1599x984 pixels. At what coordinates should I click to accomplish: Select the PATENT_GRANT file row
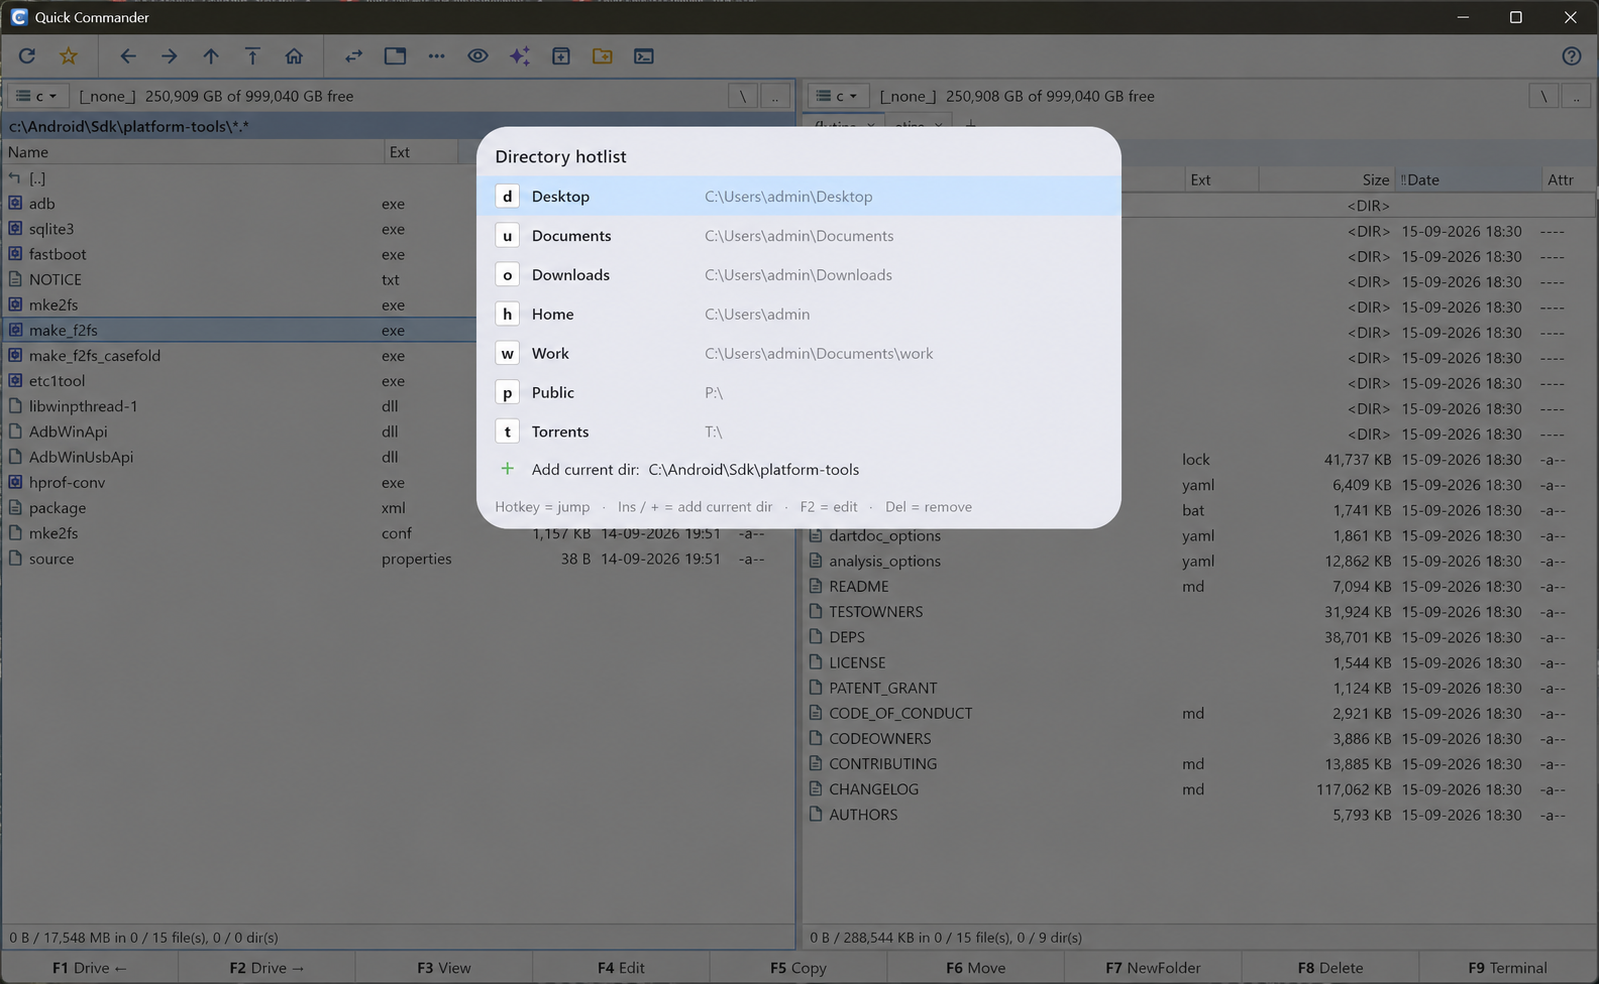click(x=1199, y=688)
